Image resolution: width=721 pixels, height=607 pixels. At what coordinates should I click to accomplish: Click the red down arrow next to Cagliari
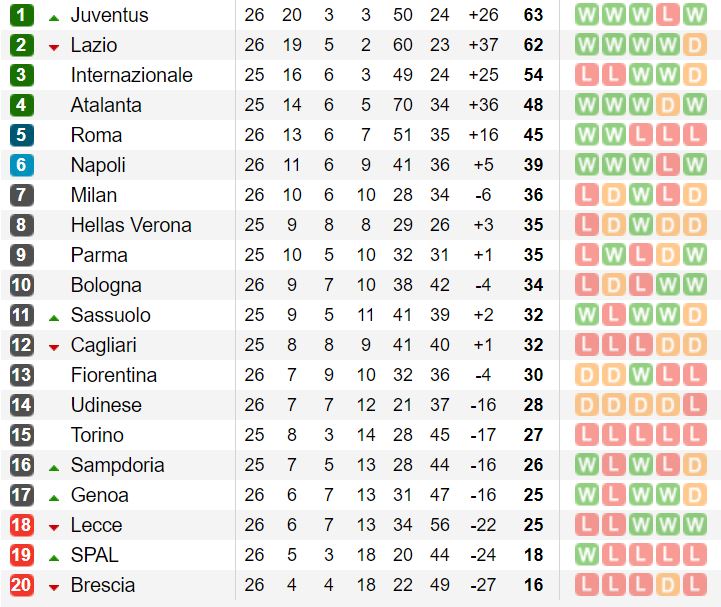54,348
